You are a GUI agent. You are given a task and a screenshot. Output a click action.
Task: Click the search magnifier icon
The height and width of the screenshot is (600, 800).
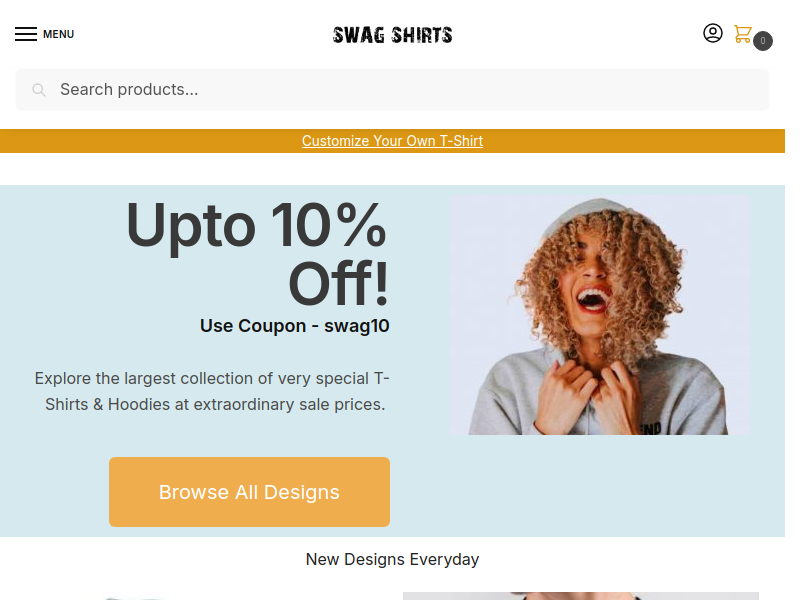point(39,90)
